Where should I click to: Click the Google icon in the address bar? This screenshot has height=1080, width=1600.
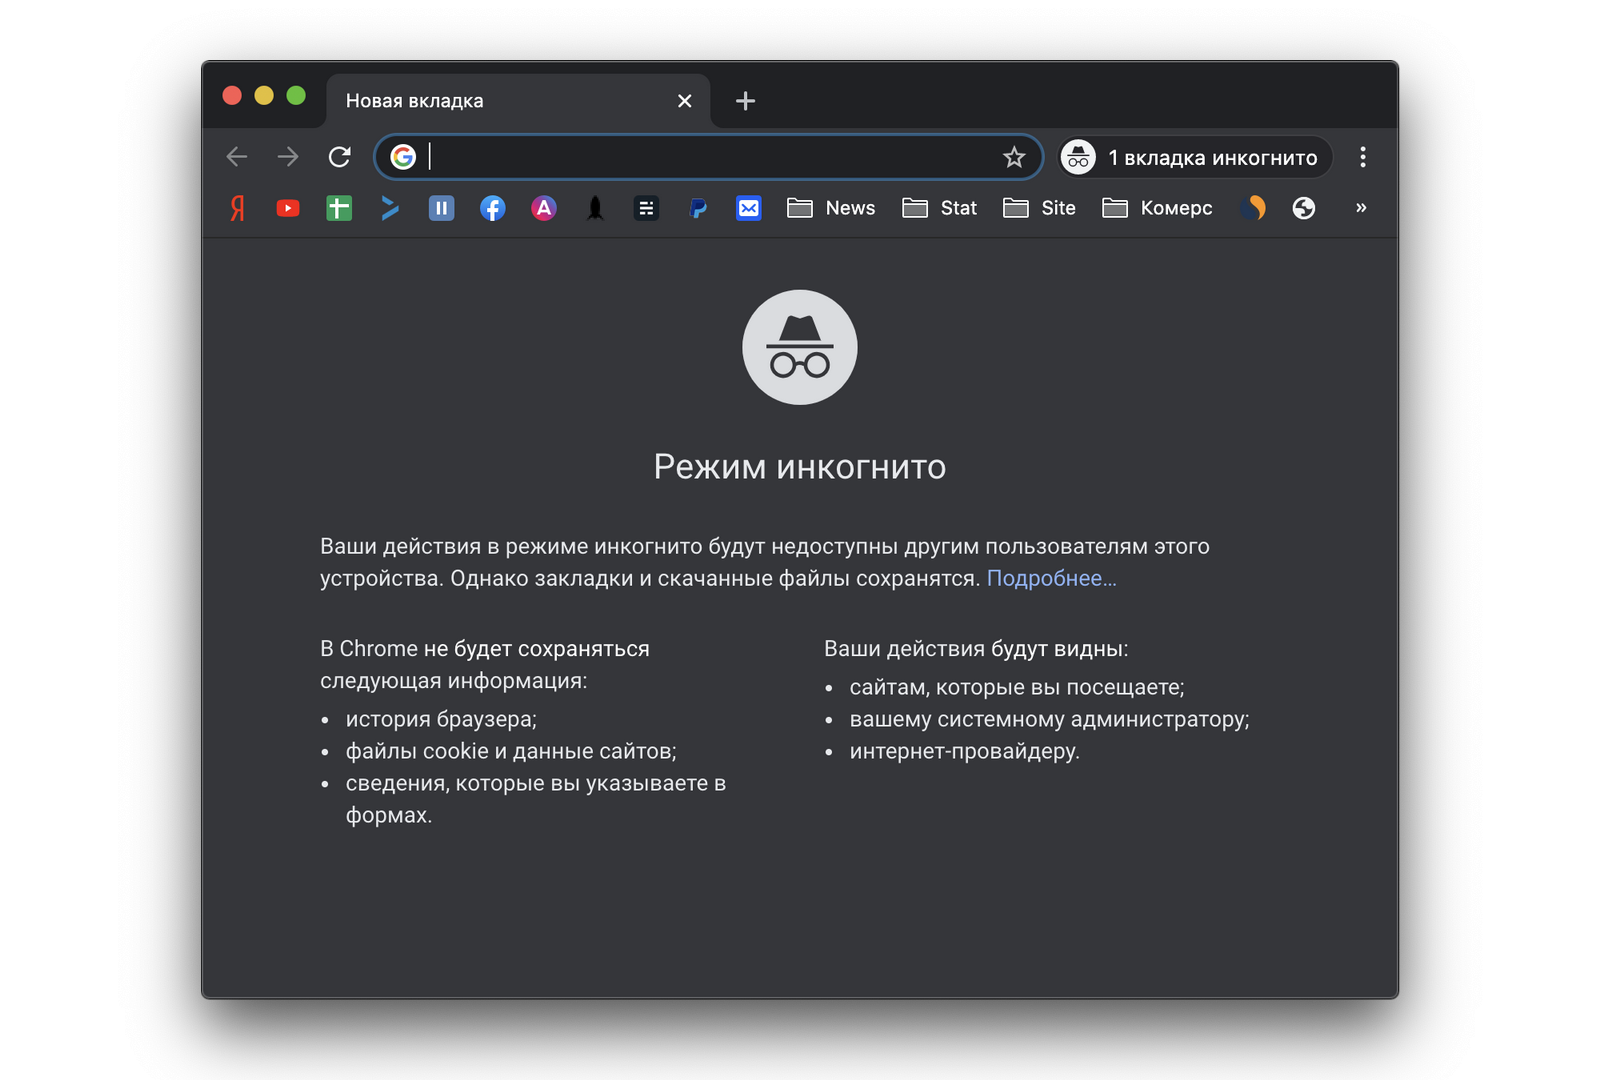coord(403,157)
